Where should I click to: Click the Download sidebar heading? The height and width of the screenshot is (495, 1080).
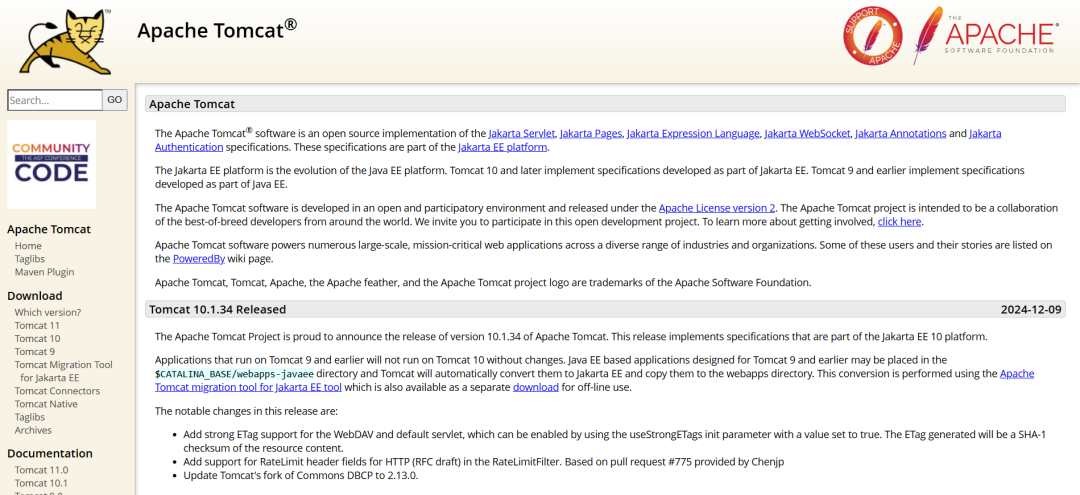[34, 296]
